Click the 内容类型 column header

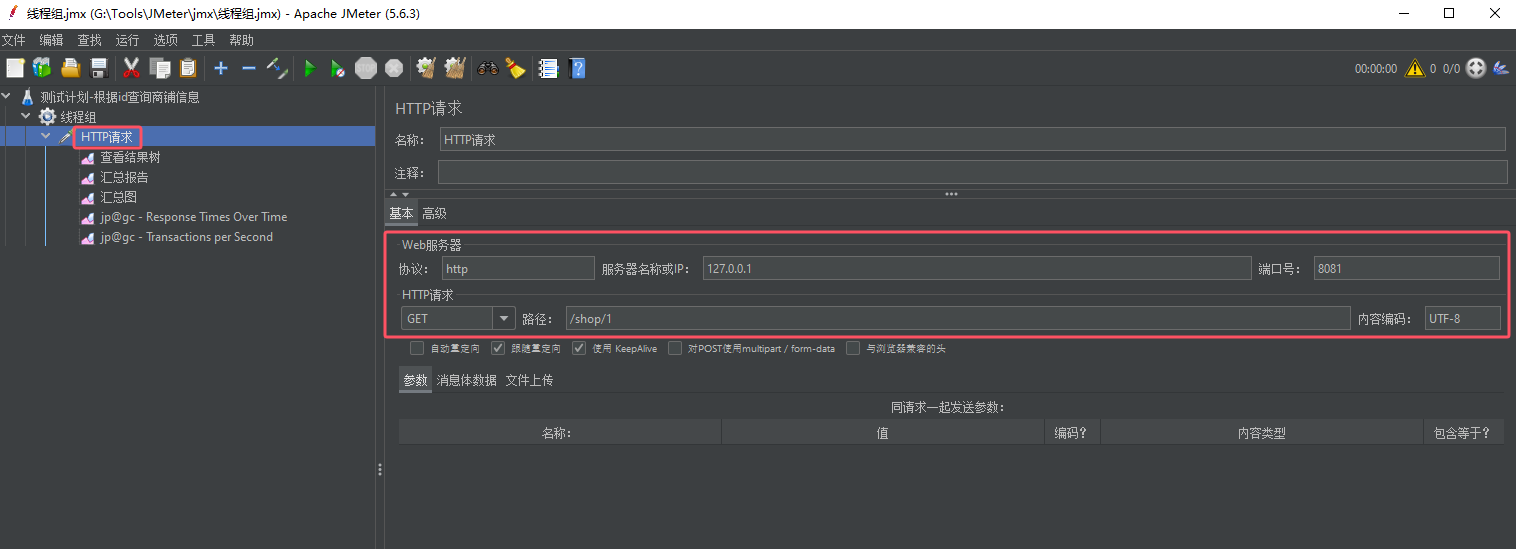coord(1261,433)
